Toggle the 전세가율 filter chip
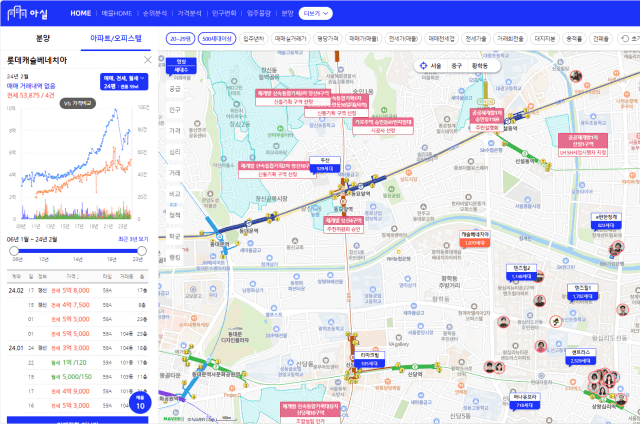The image size is (640, 424). point(476,38)
